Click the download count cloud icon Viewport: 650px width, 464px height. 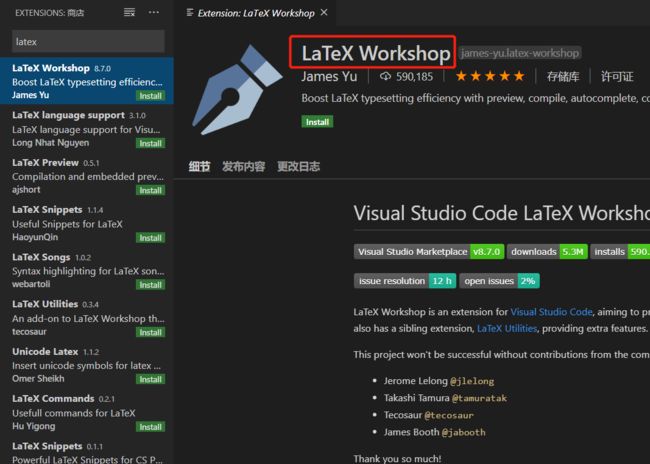click(385, 76)
